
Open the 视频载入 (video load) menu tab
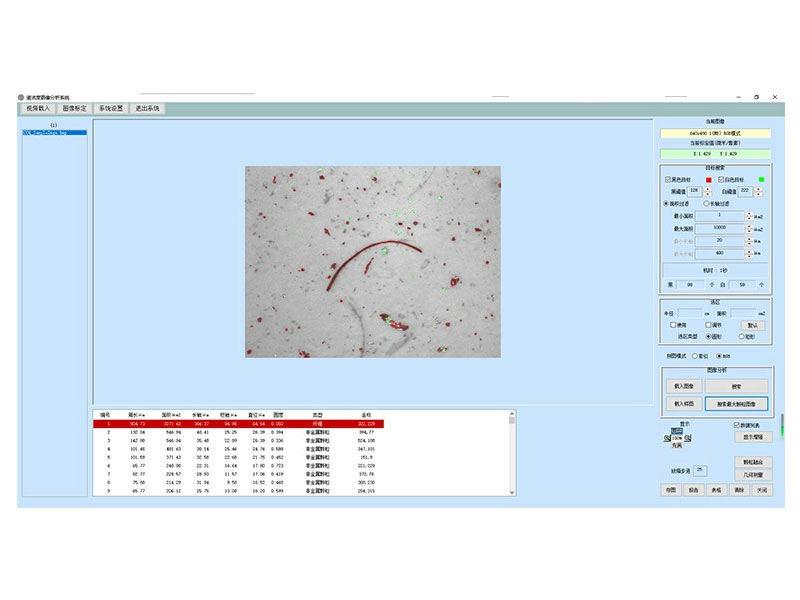(x=37, y=108)
